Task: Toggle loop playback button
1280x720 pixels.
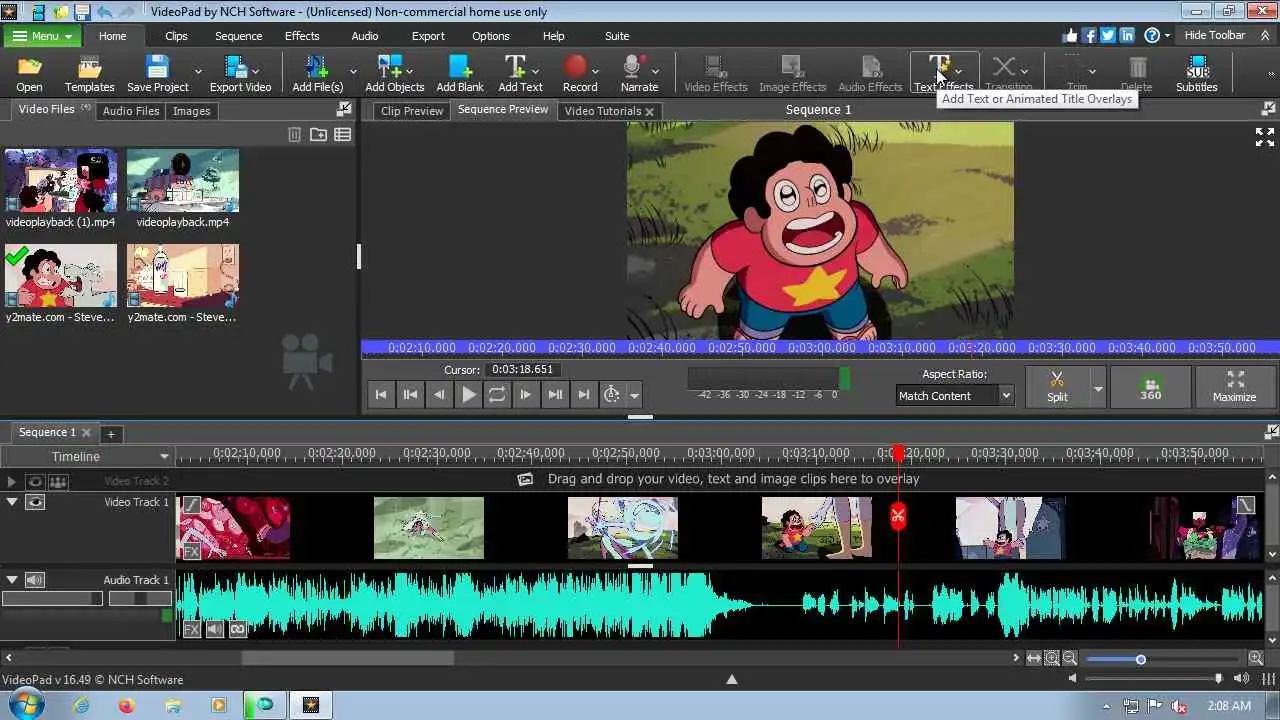Action: [497, 395]
